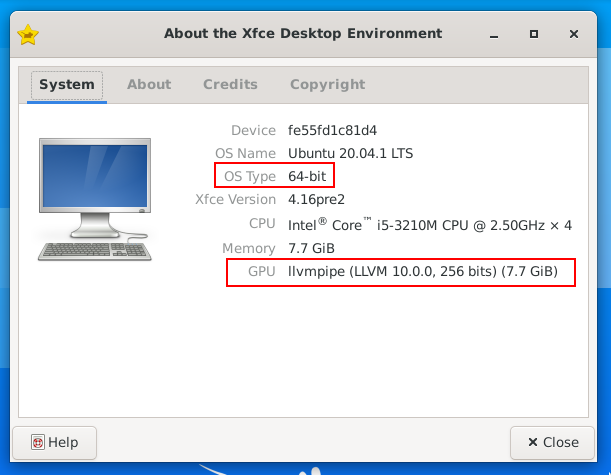Open Help for the About dialog
The image size is (611, 475).
[x=55, y=443]
